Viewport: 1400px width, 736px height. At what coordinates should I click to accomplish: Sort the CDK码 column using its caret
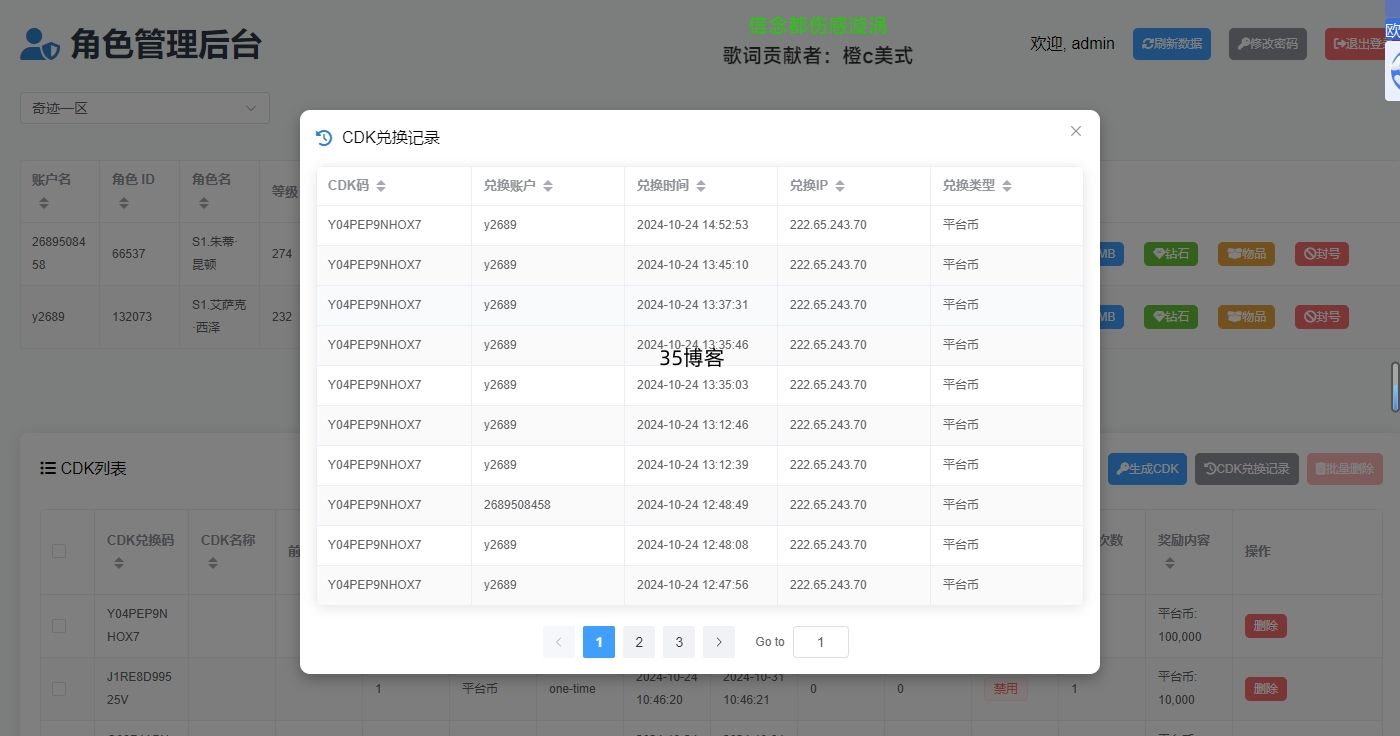click(381, 185)
